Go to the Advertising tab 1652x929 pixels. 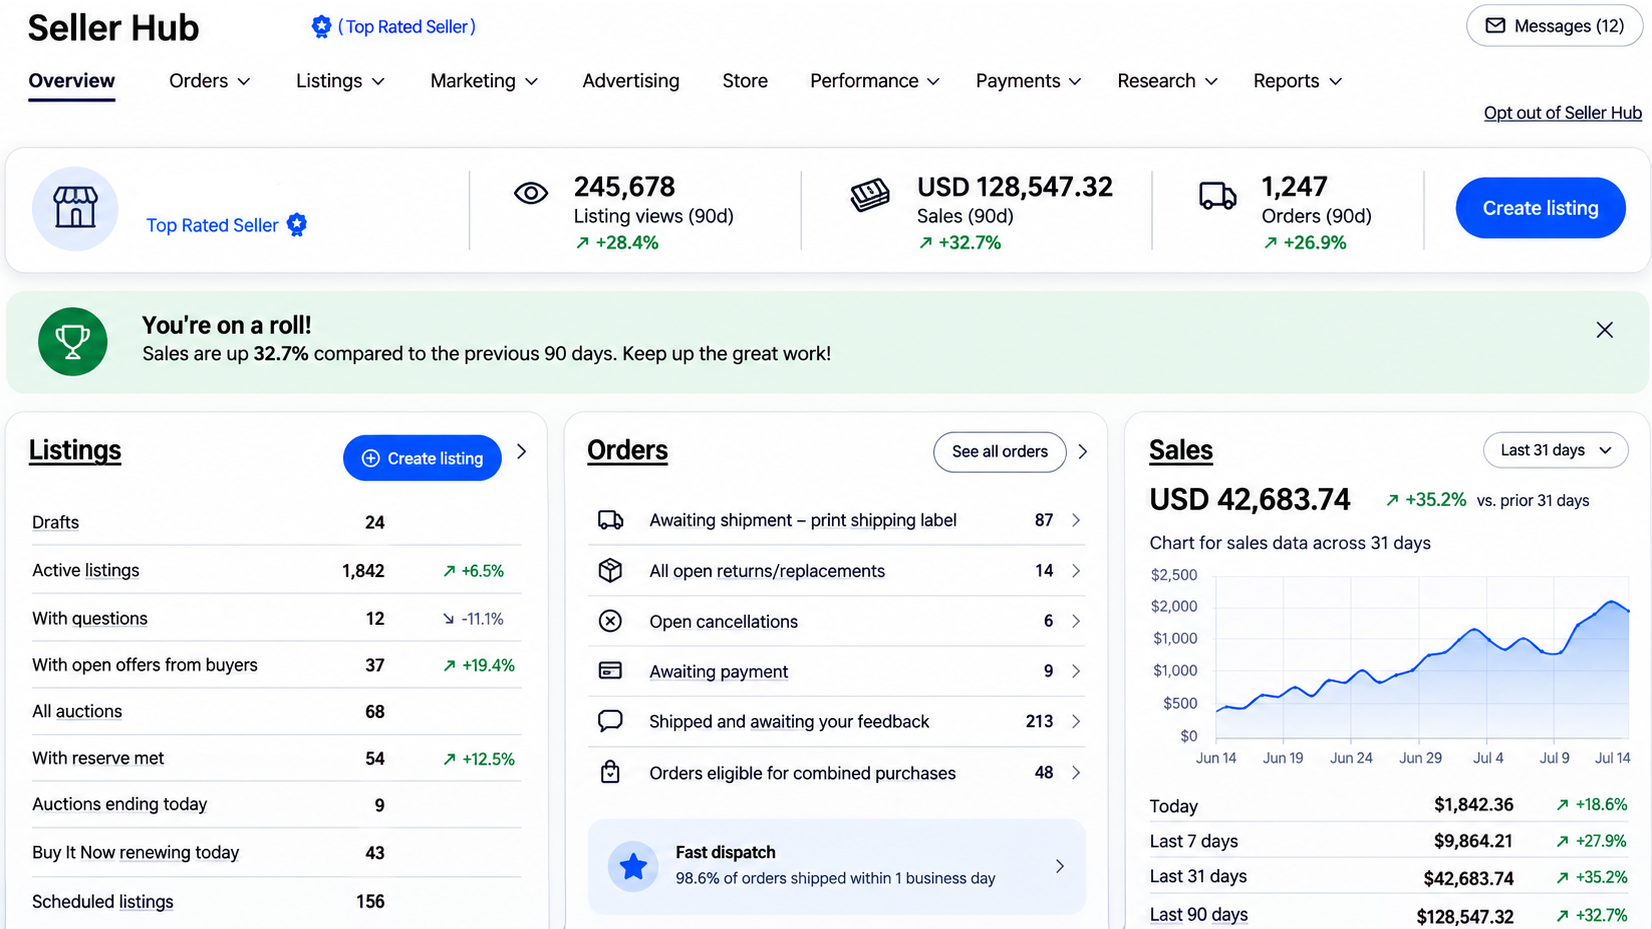pyautogui.click(x=631, y=81)
